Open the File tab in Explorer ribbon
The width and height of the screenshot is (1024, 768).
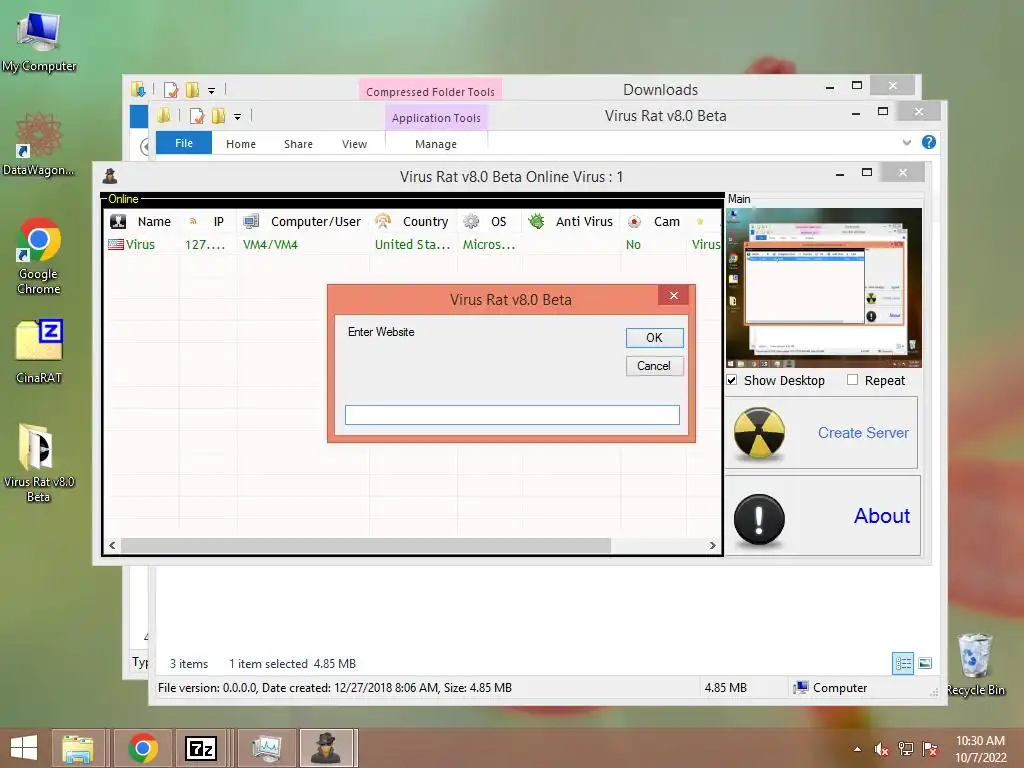click(184, 143)
